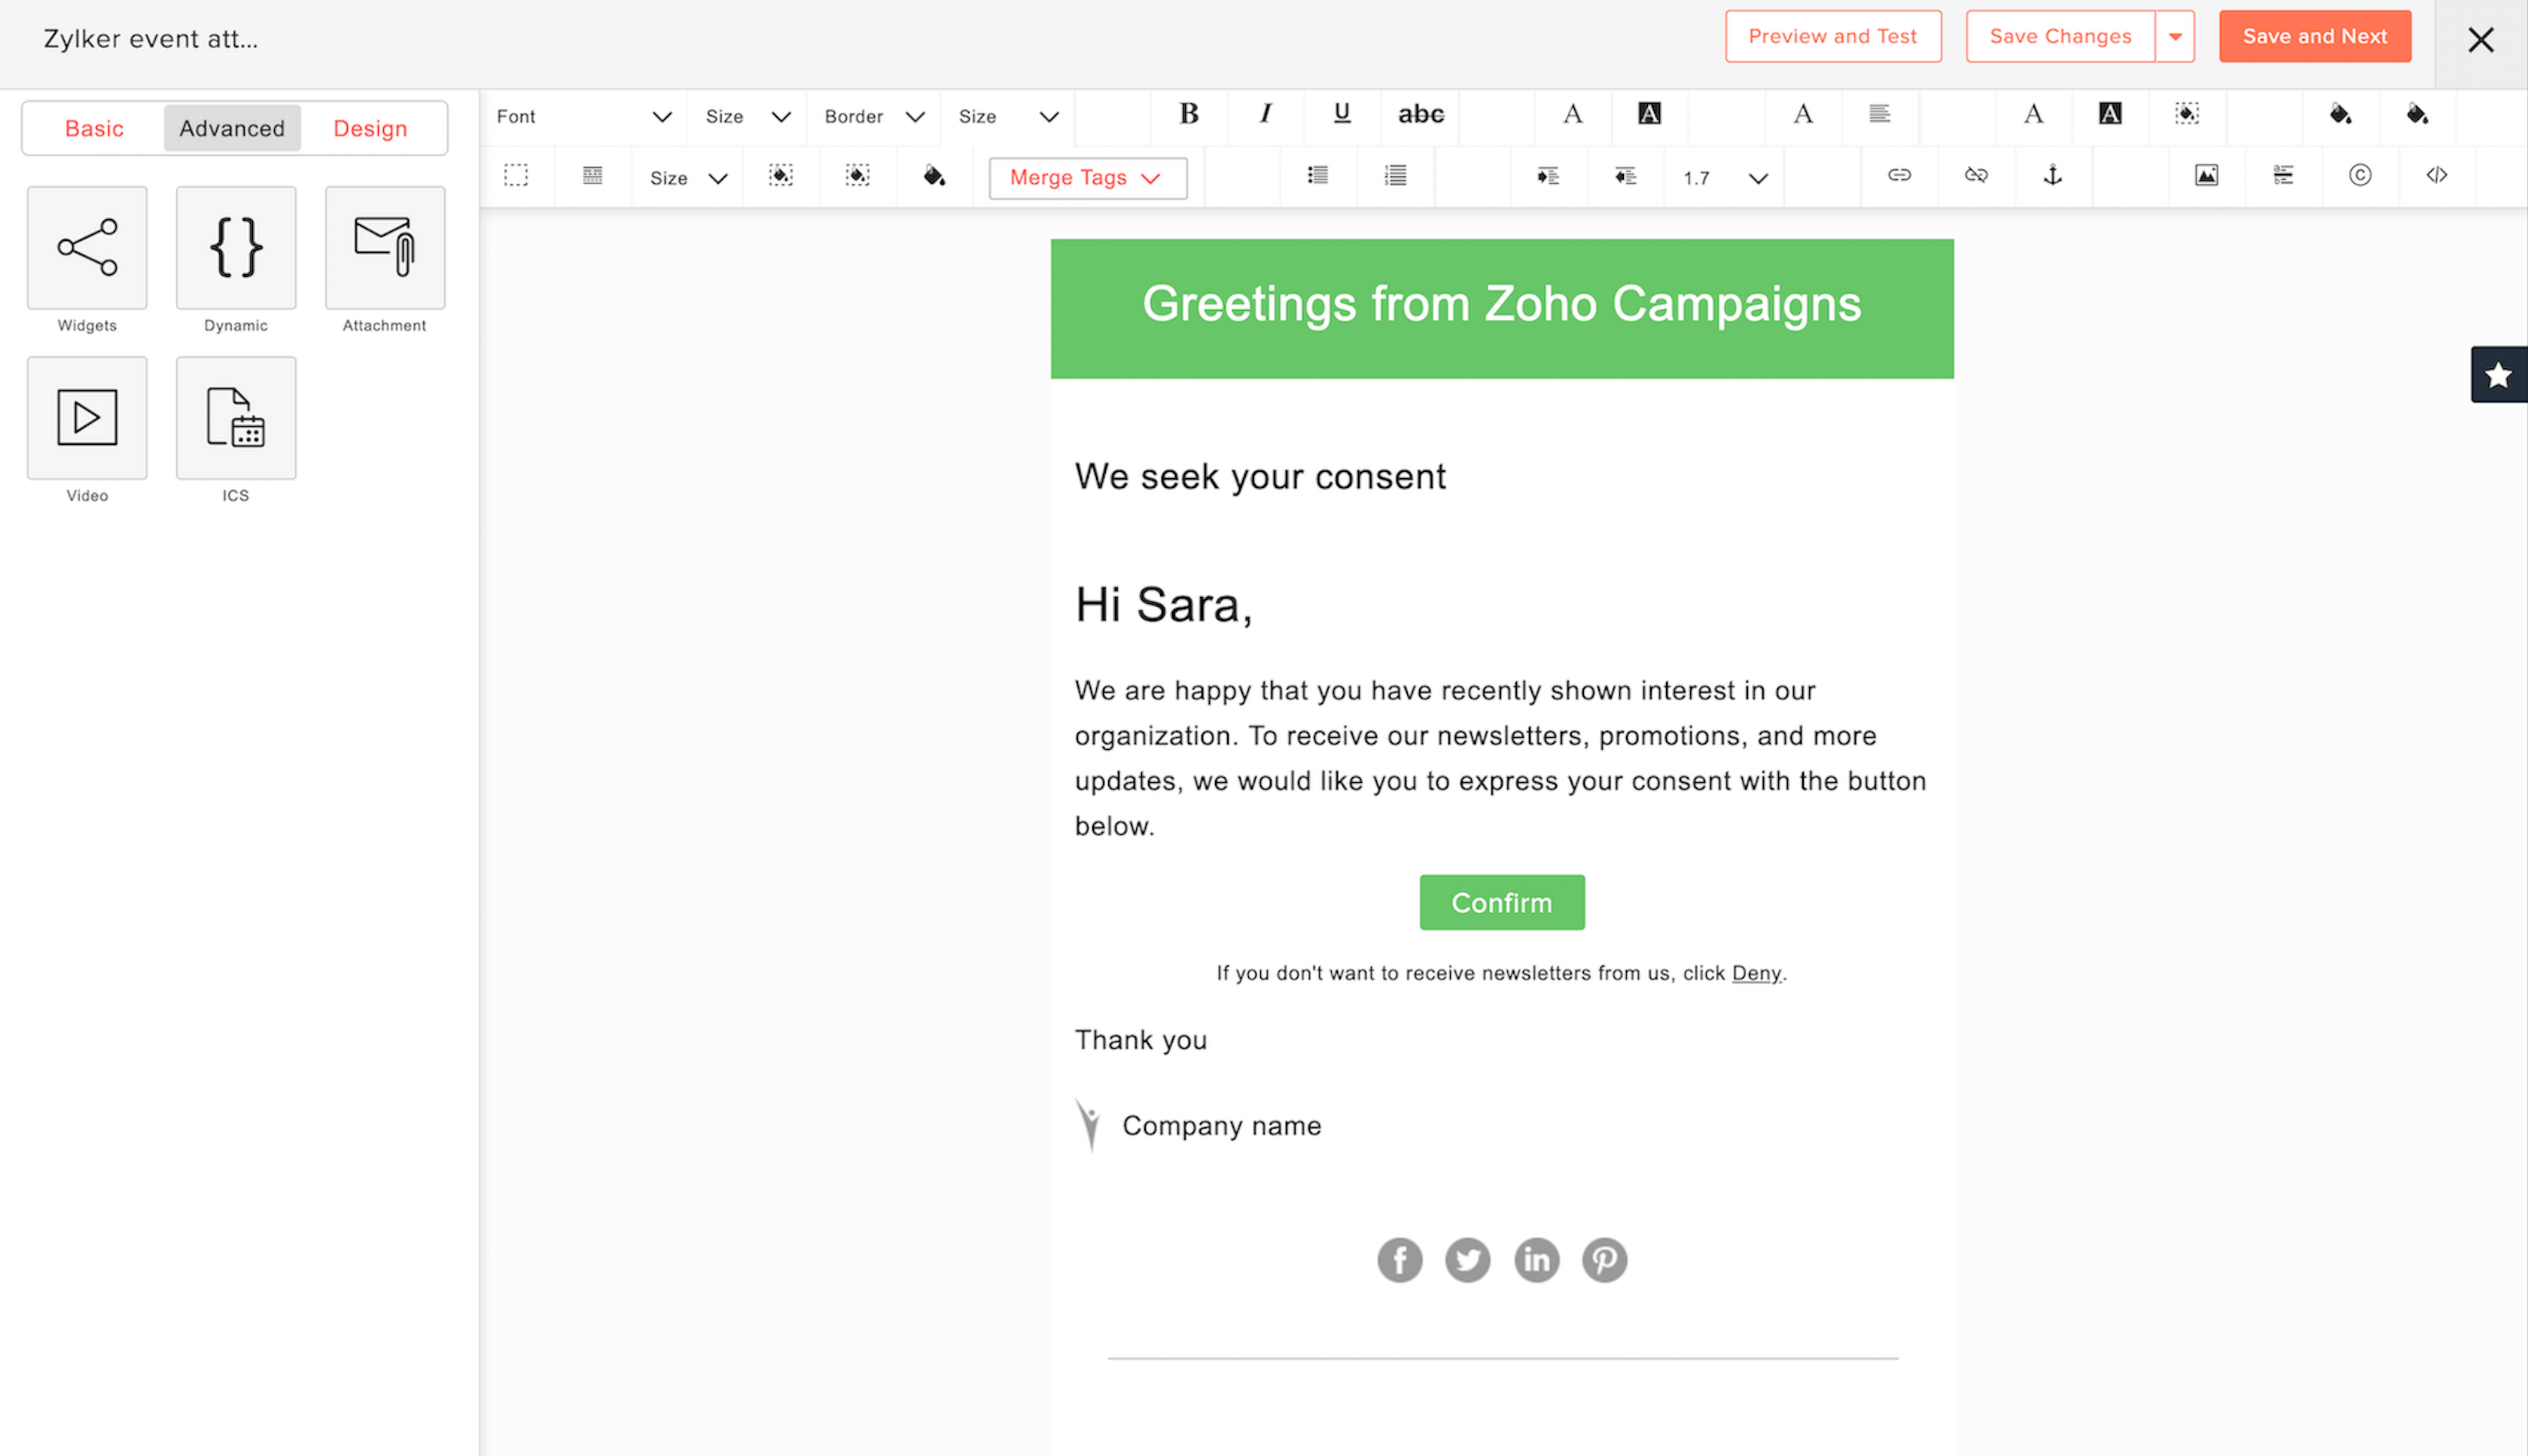Toggle bold formatting
The height and width of the screenshot is (1456, 2528).
point(1188,114)
